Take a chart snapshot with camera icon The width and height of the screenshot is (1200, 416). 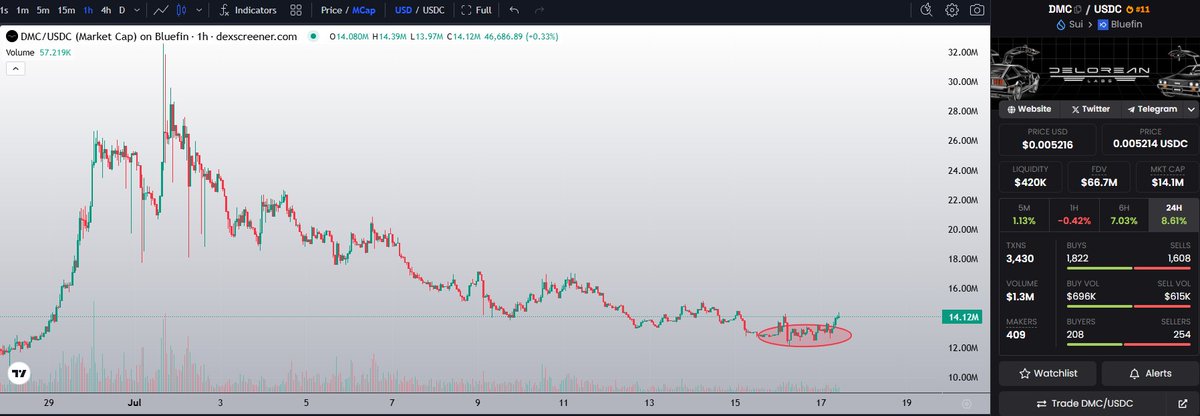click(975, 10)
